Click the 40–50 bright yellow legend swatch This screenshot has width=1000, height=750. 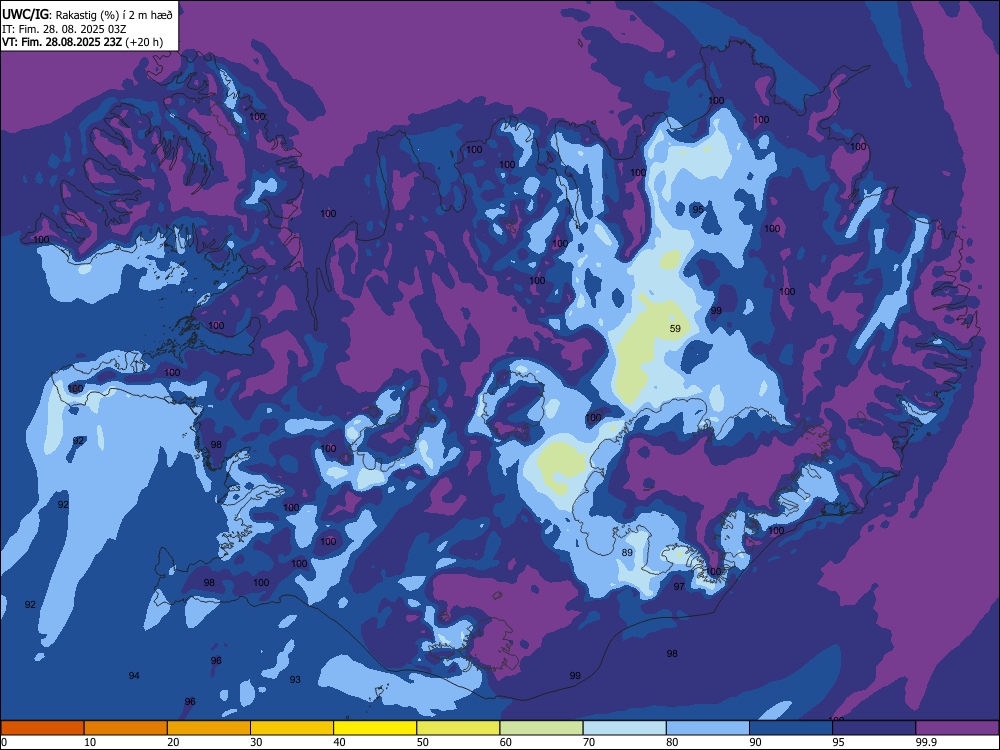point(375,728)
